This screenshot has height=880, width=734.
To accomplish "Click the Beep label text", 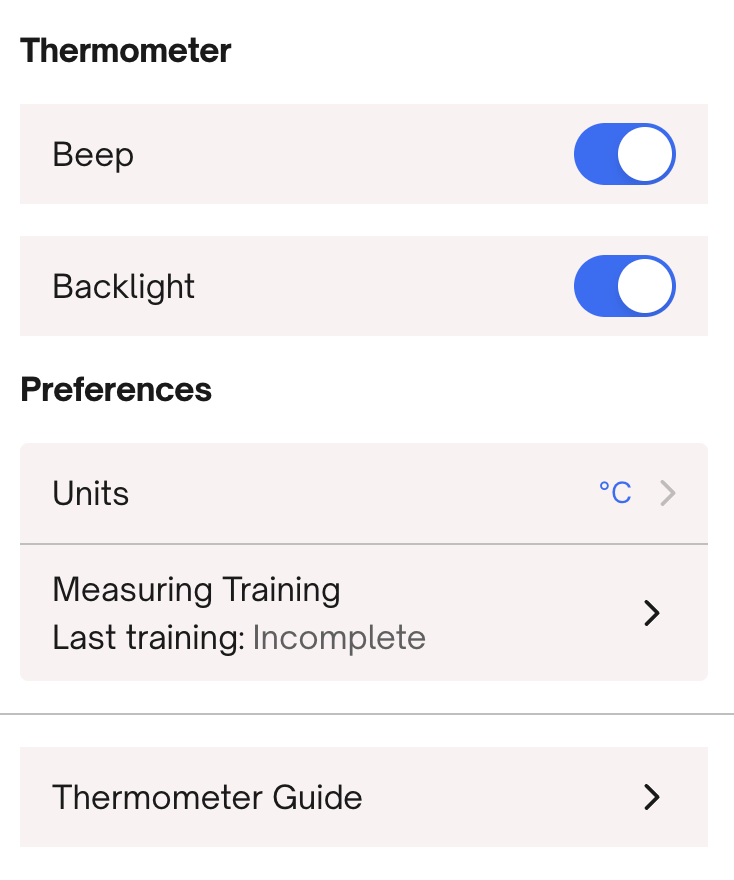I will point(93,155).
